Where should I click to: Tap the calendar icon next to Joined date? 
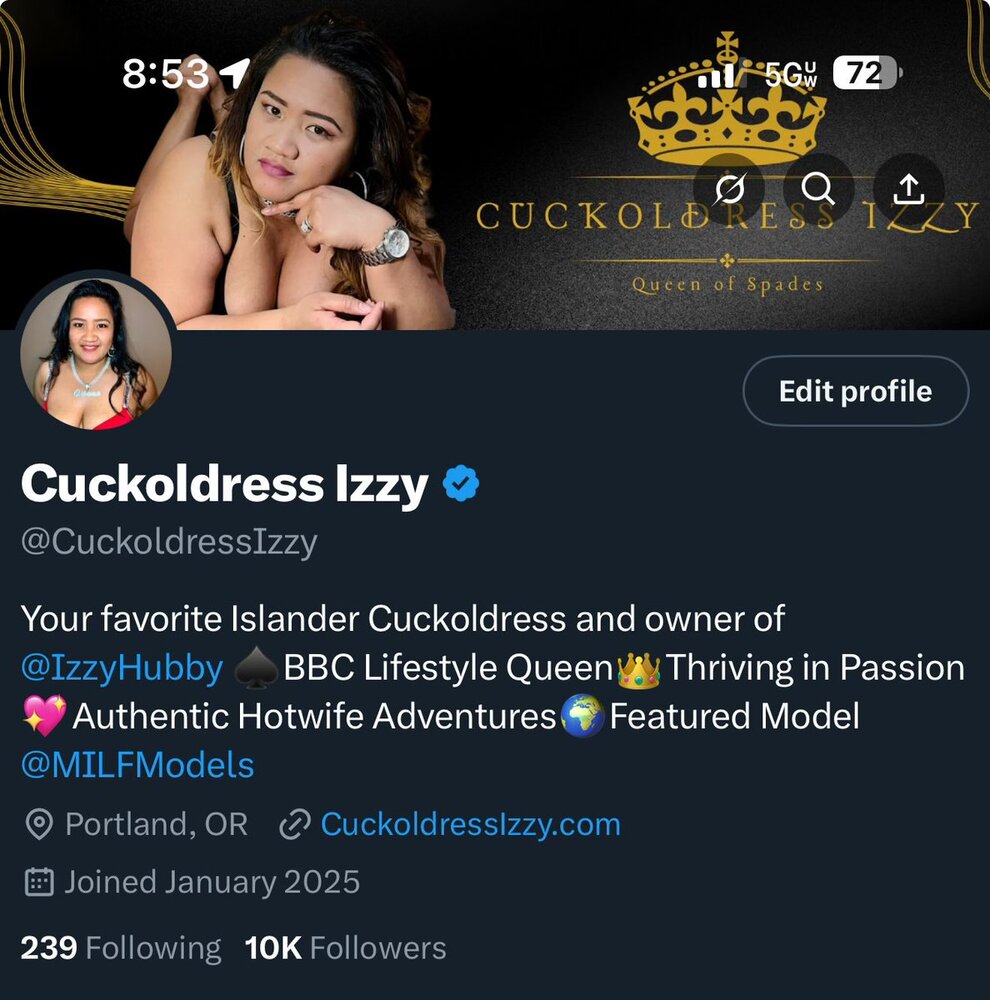point(39,882)
